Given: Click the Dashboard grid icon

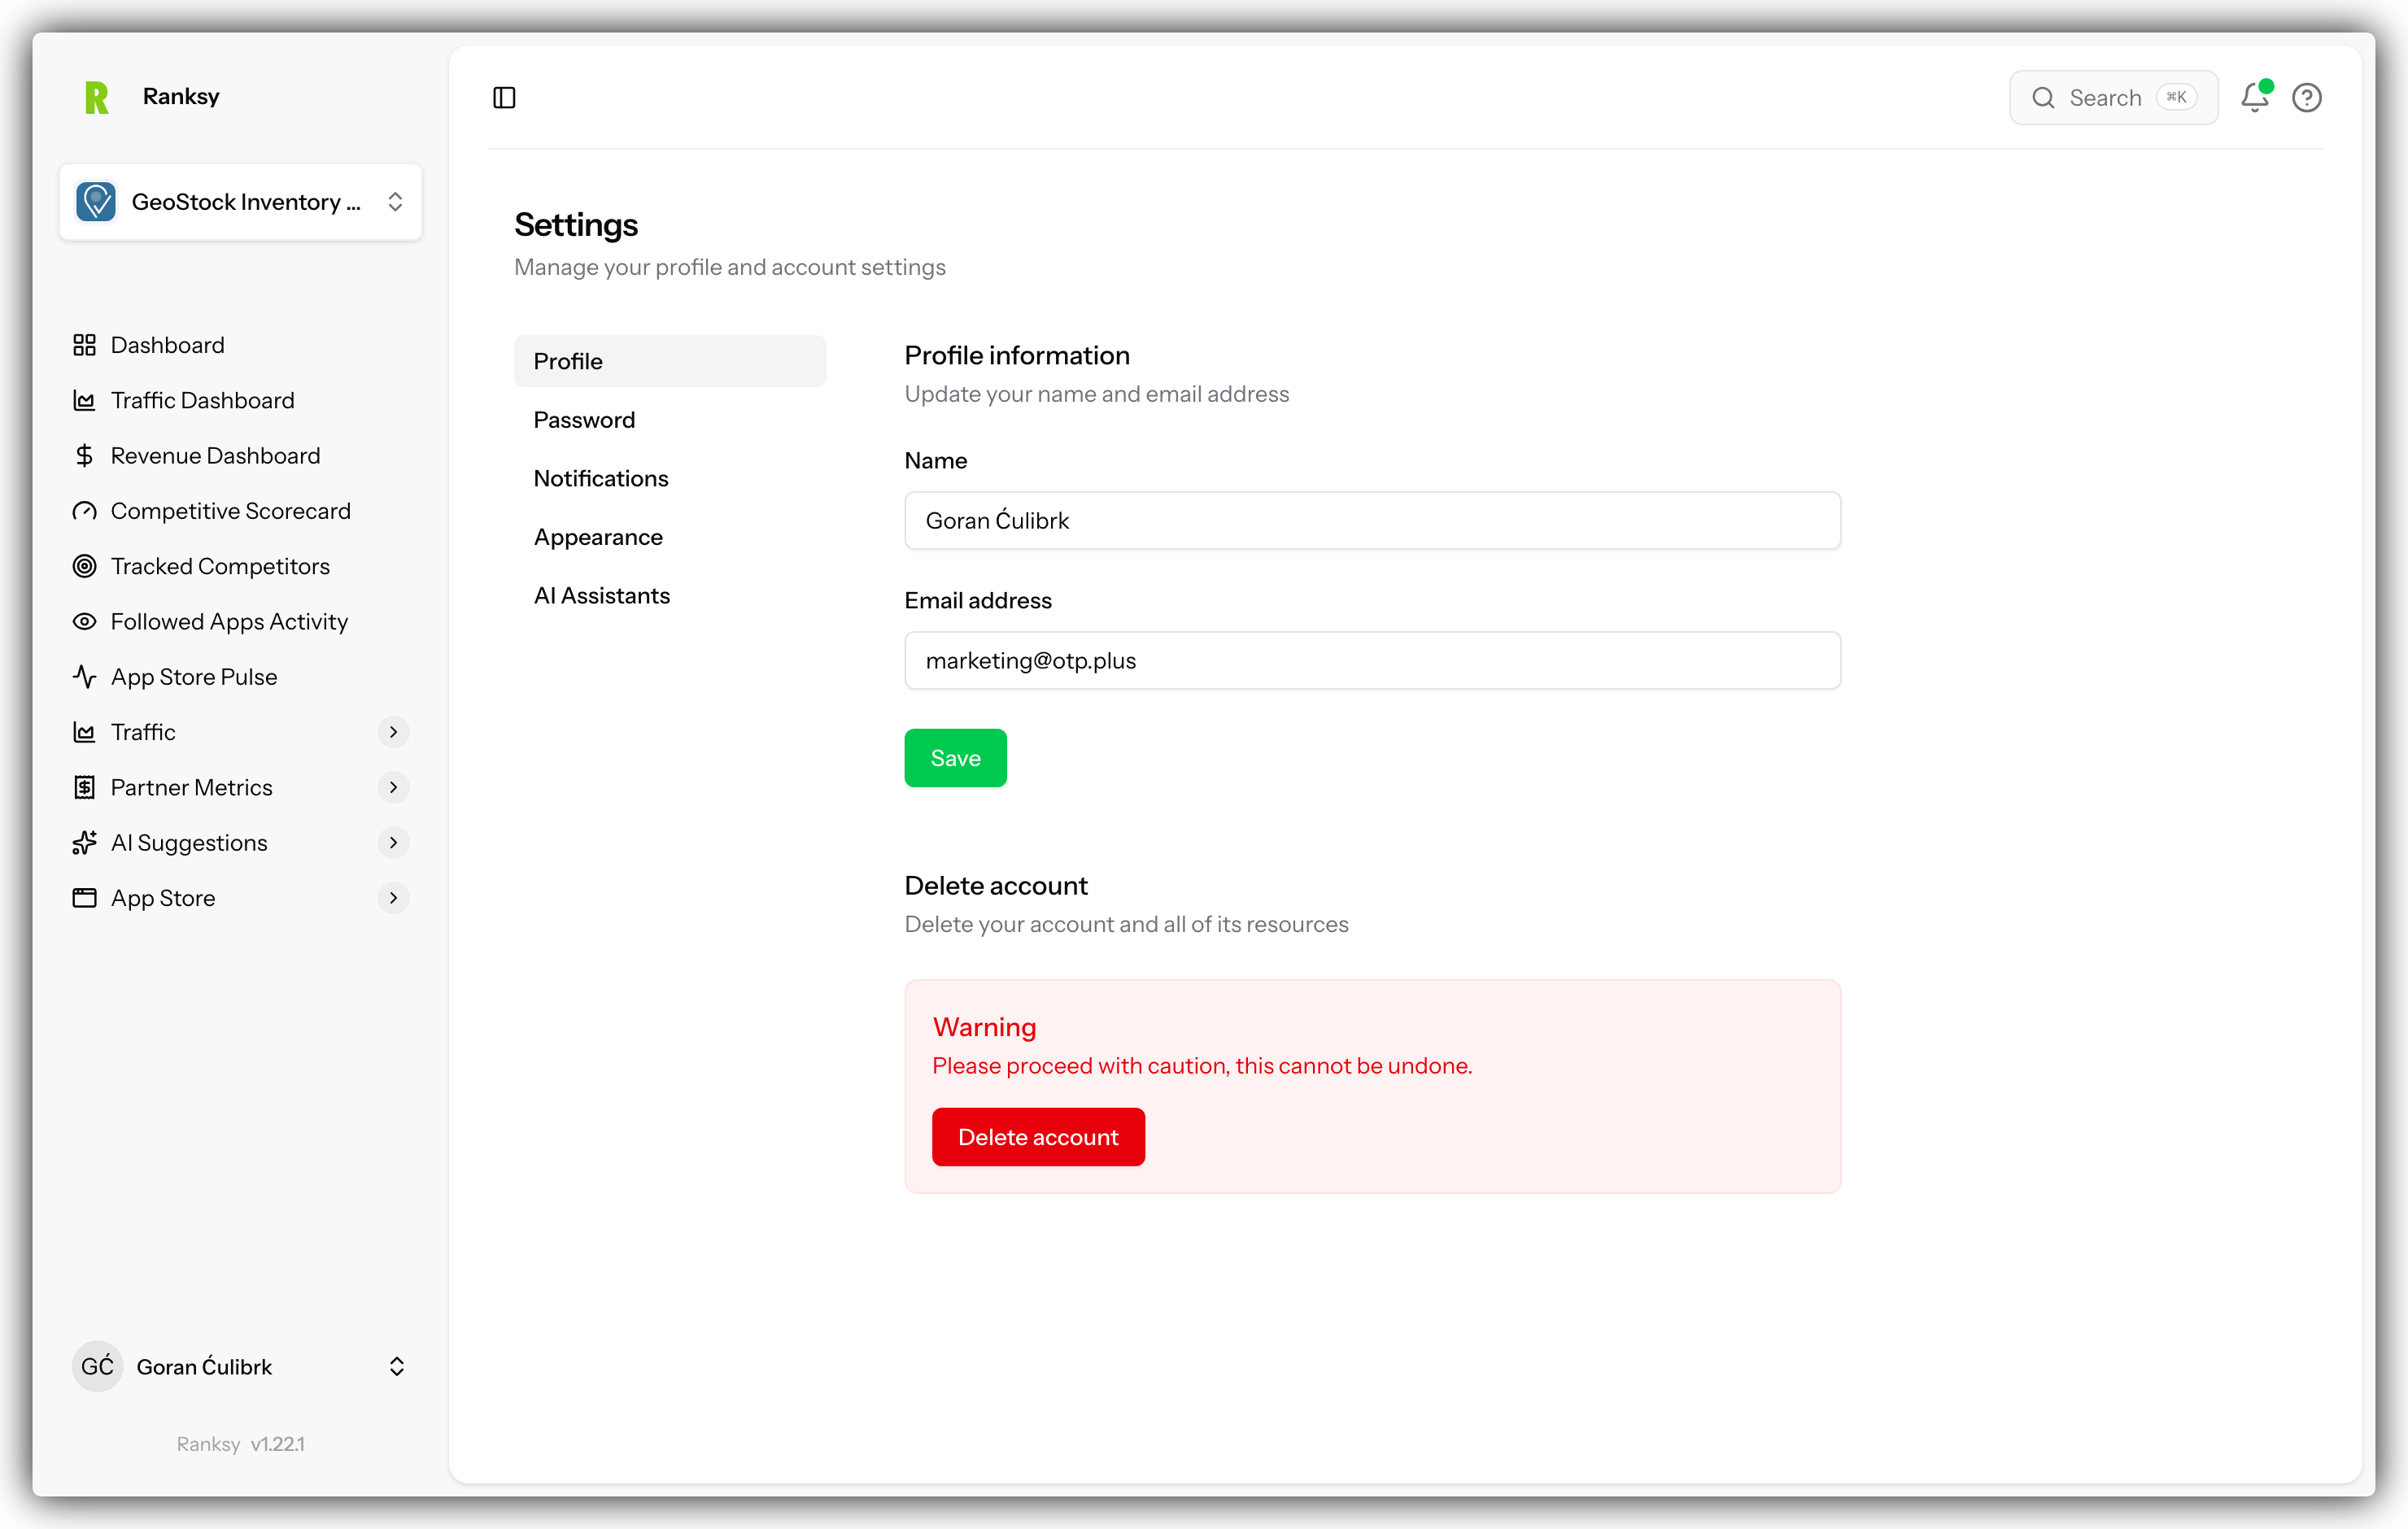Looking at the screenshot, I should pos(85,345).
